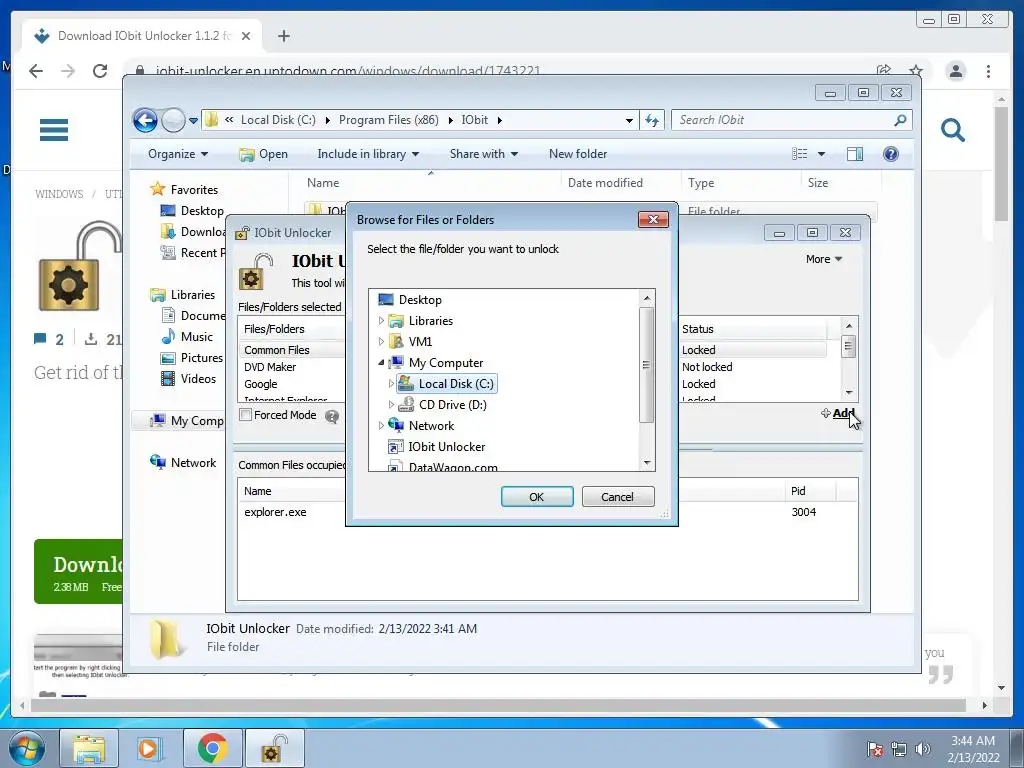Open Videos library in Explorer sidebar
This screenshot has height=768, width=1024.
tap(198, 379)
